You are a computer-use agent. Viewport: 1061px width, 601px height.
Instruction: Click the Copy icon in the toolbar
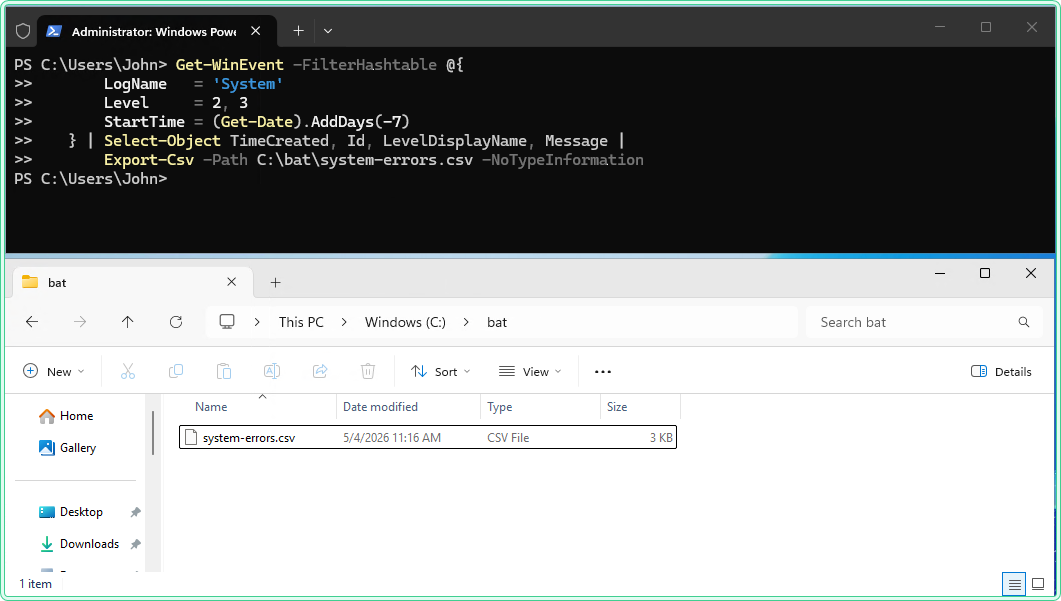click(176, 371)
